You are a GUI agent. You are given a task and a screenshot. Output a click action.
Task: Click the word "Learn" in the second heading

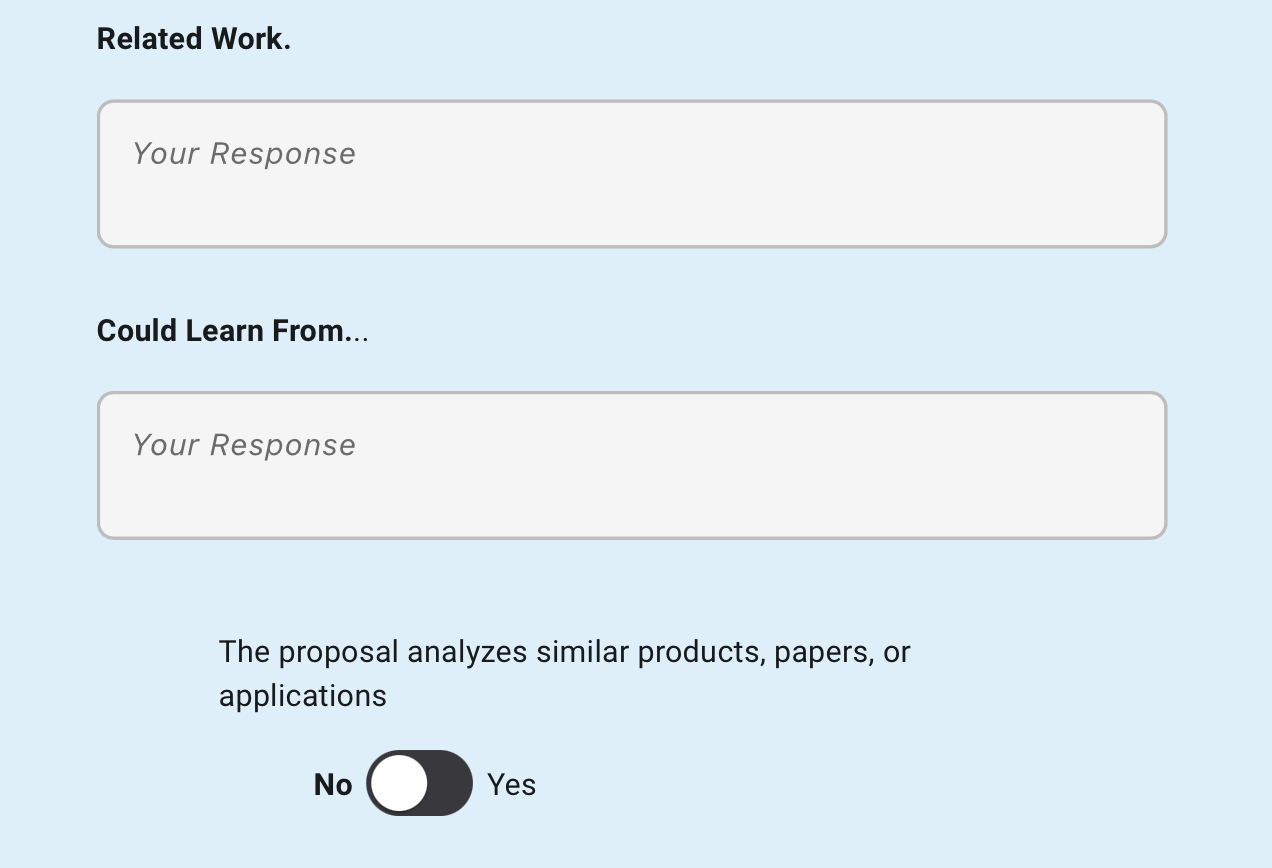tap(231, 331)
